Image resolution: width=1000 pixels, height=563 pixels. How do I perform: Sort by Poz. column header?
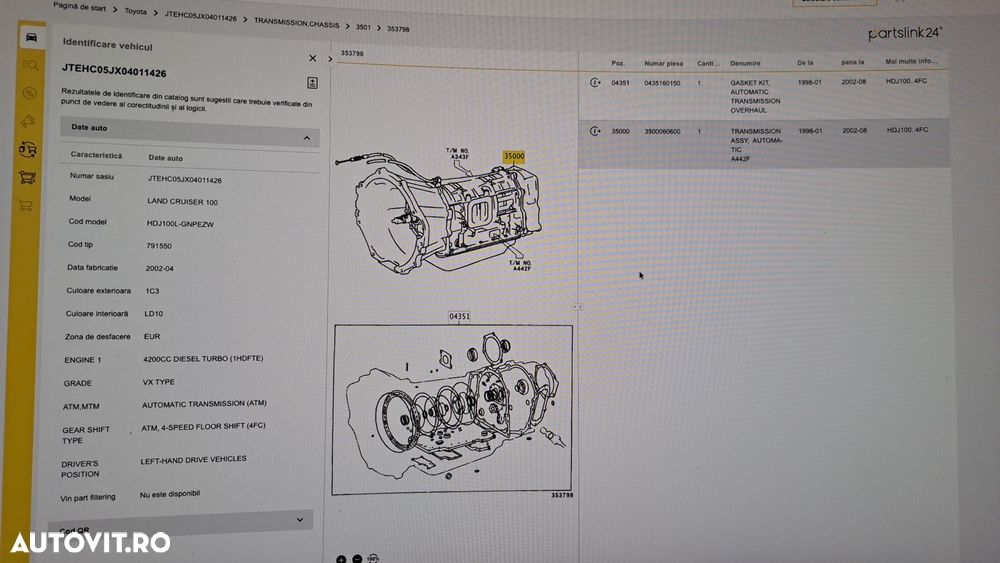click(617, 63)
